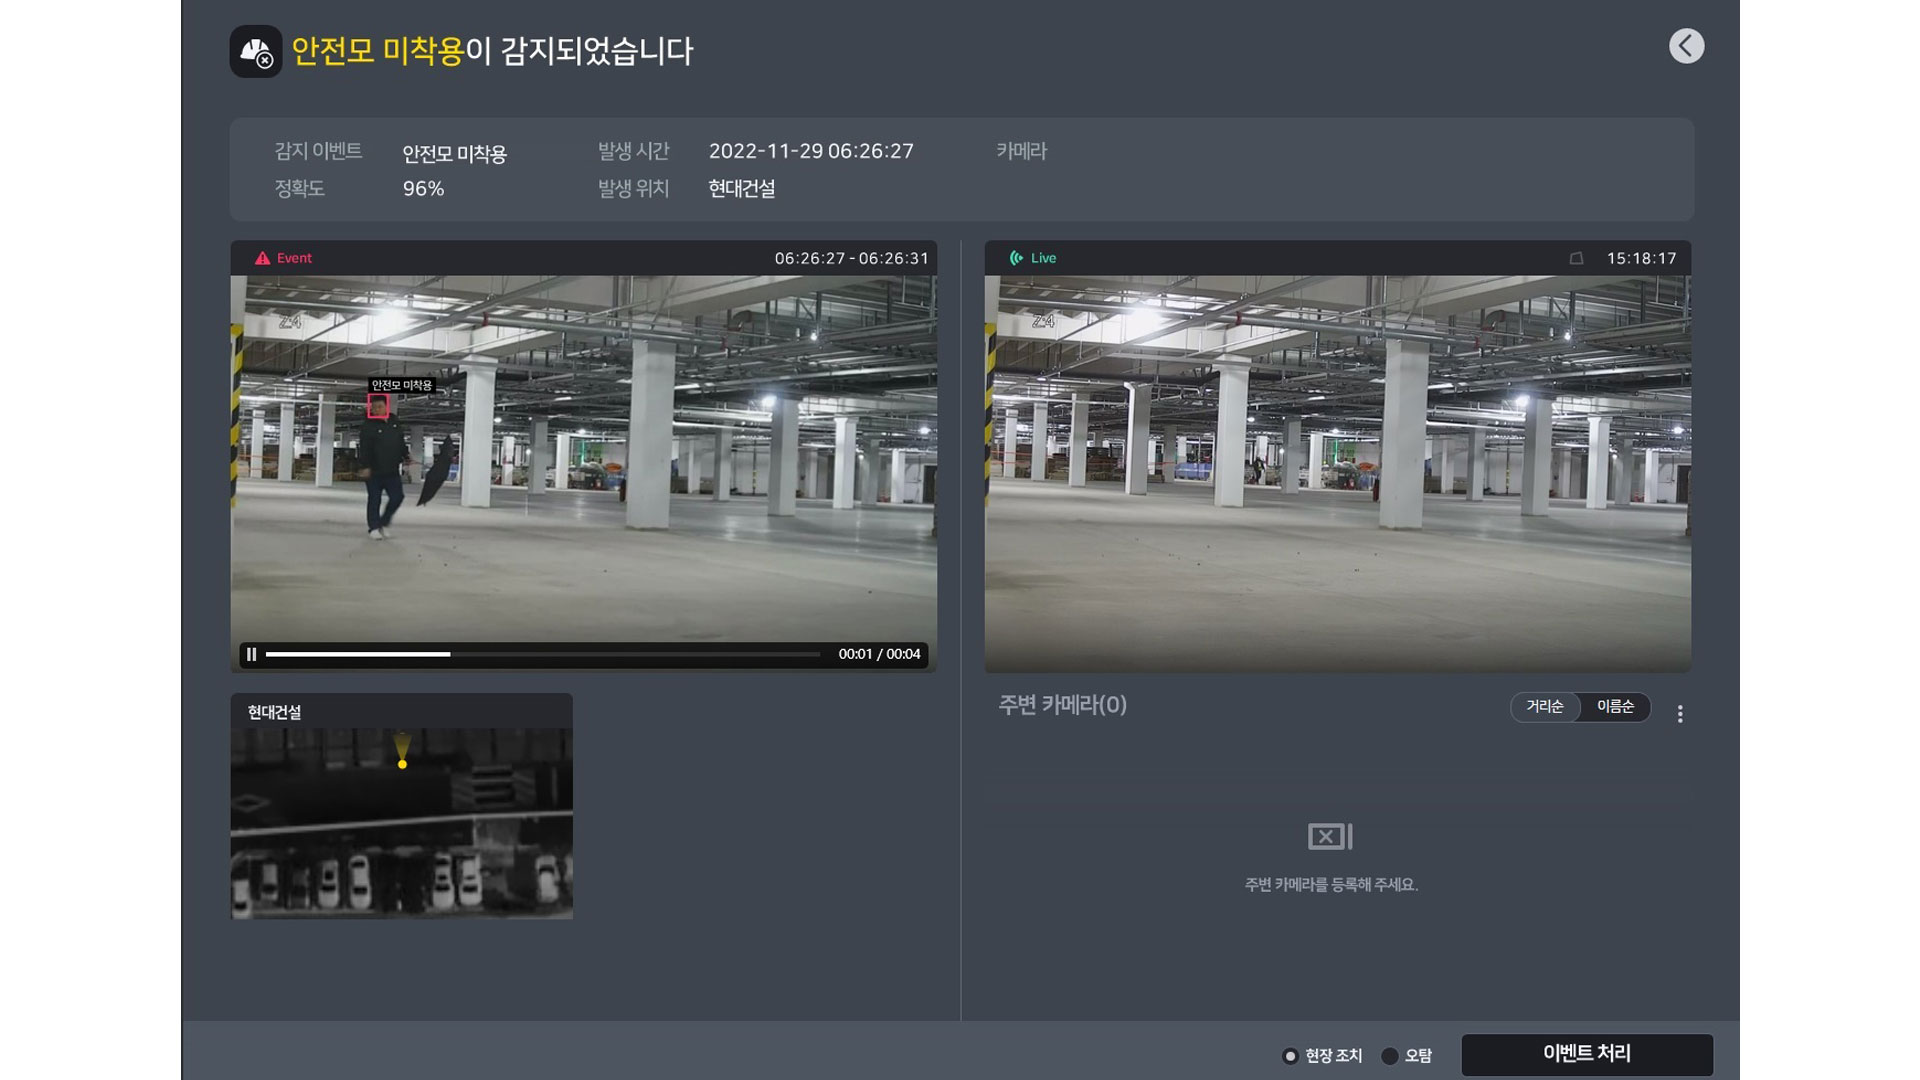The image size is (1920, 1080).
Task: Click the region icon beside live time
Action: point(1576,258)
